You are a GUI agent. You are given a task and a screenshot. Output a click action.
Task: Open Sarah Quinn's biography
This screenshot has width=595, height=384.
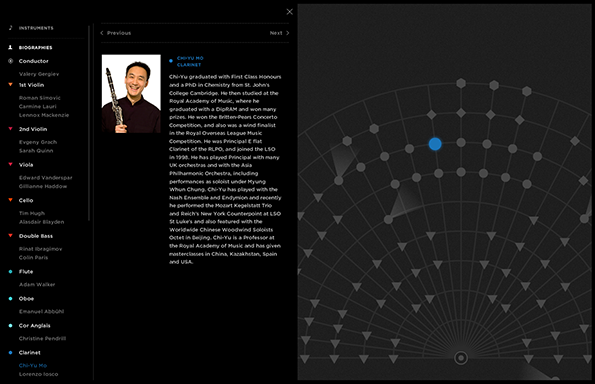36,151
